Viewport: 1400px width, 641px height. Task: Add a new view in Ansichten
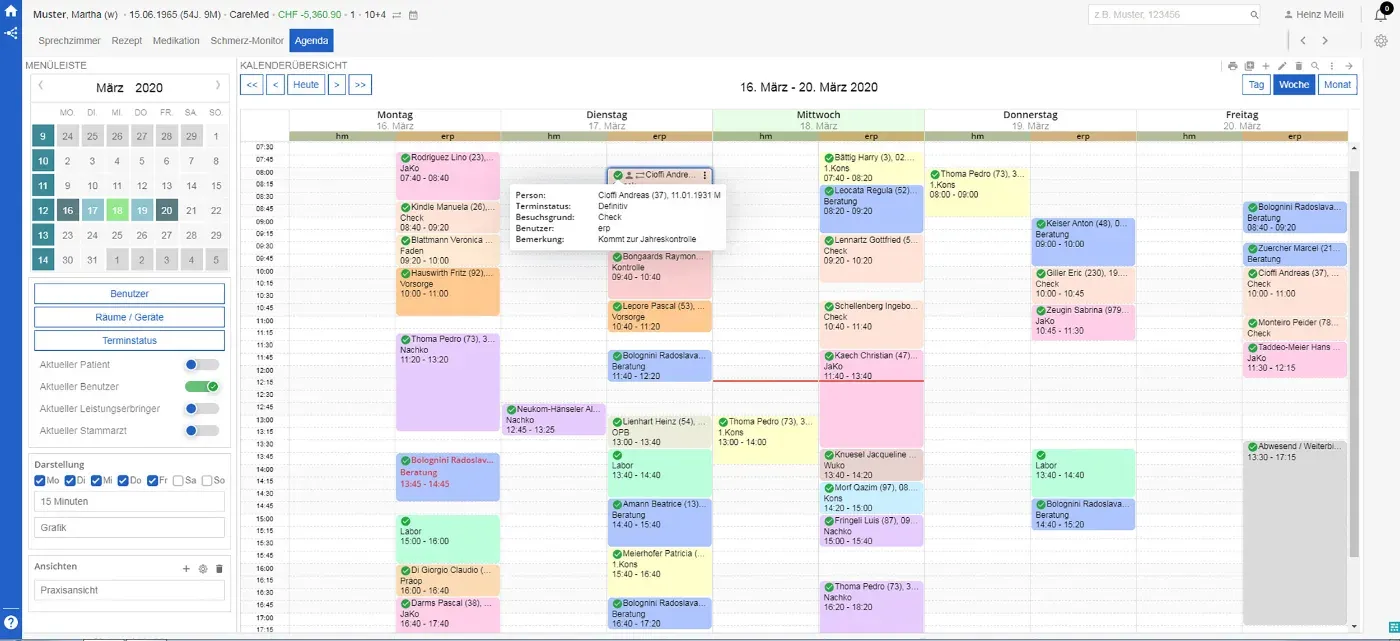[x=186, y=568]
